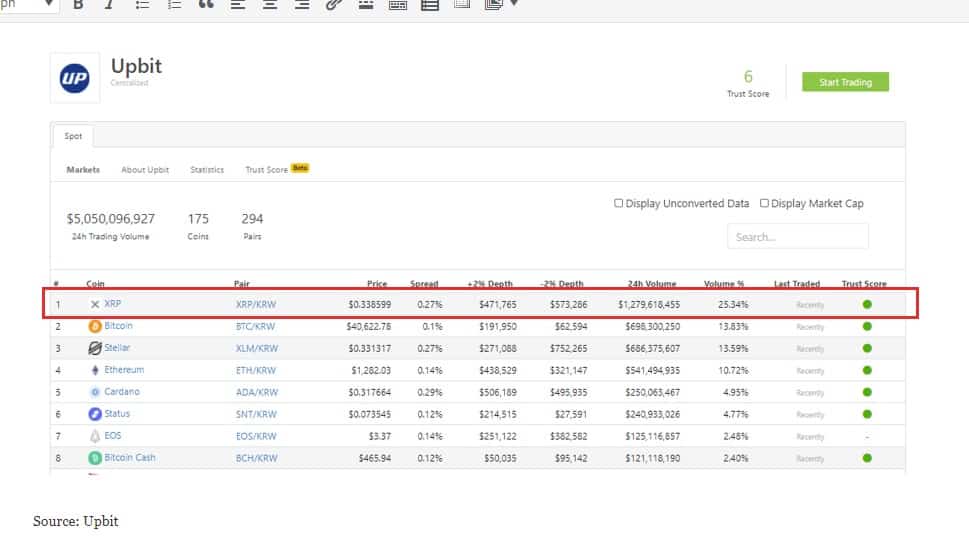Toggle the toolbar with the keyboard icon
Image resolution: width=969 pixels, height=545 pixels.
(397, 5)
